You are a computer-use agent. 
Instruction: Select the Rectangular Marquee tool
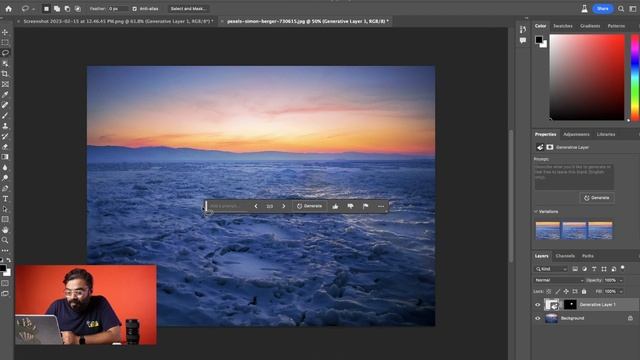click(x=5, y=42)
